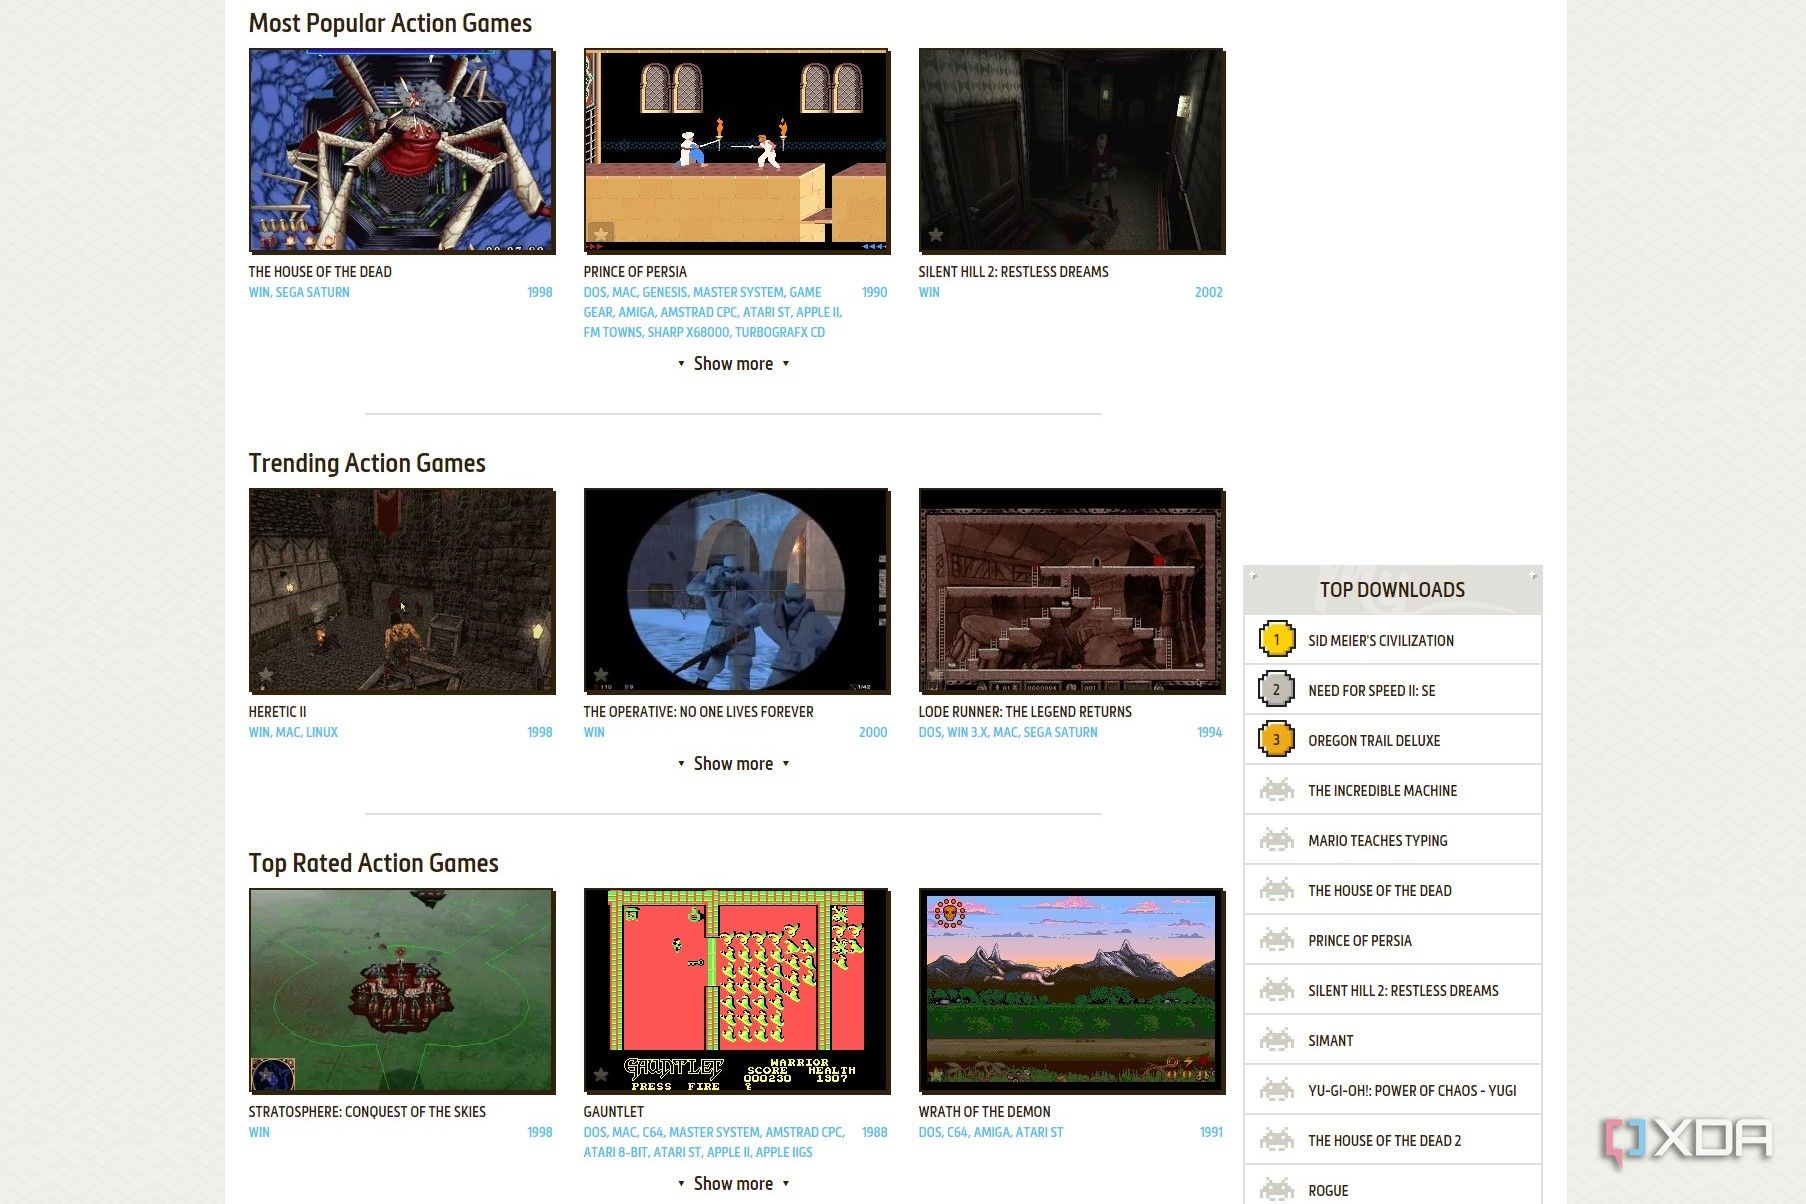1806x1204 pixels.
Task: Click star favorite icon on Prince of Persia thumbnail
Action: tap(601, 235)
